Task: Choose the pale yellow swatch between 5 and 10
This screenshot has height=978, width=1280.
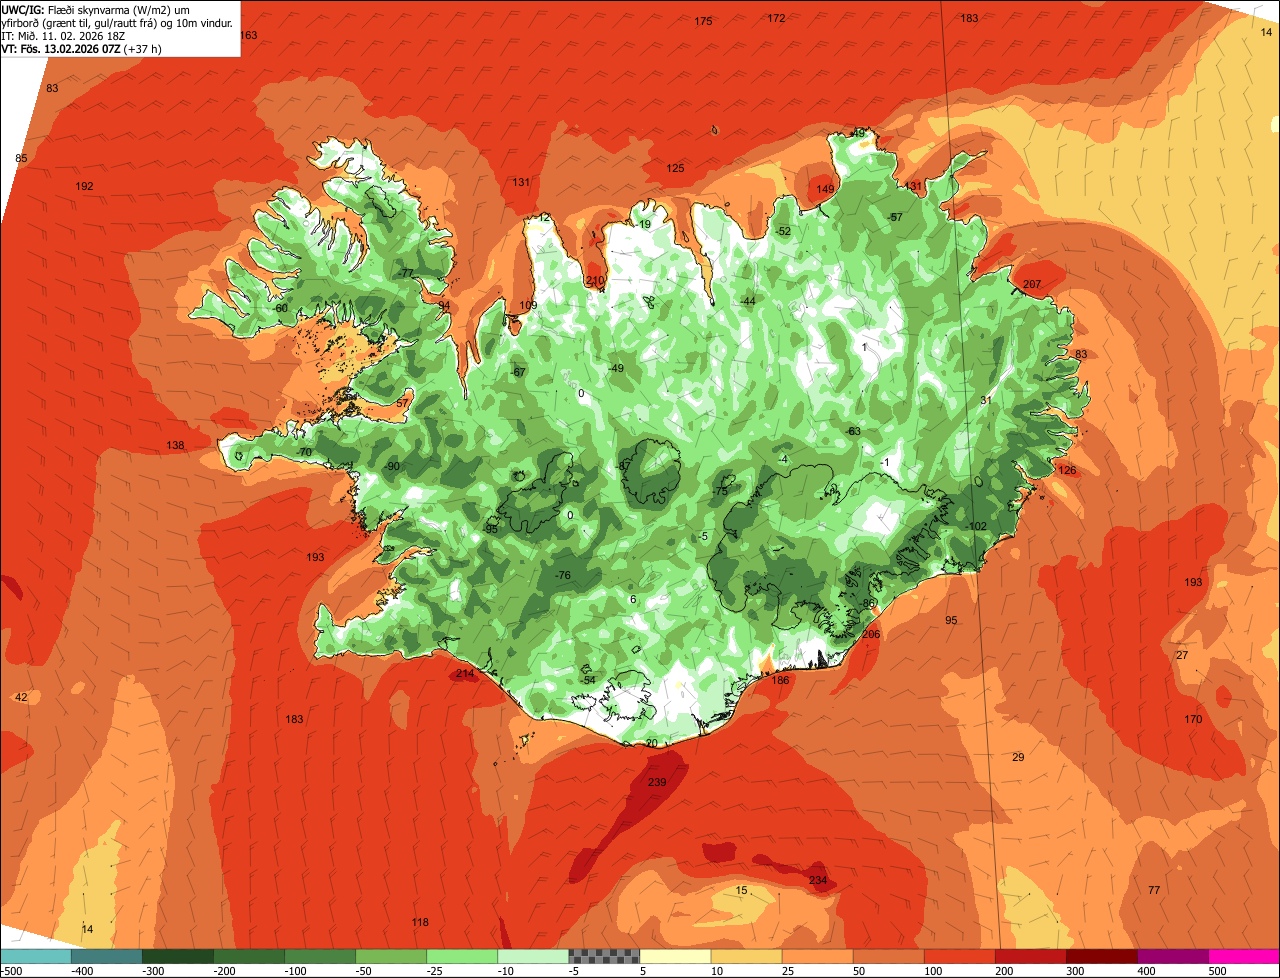Action: (675, 956)
